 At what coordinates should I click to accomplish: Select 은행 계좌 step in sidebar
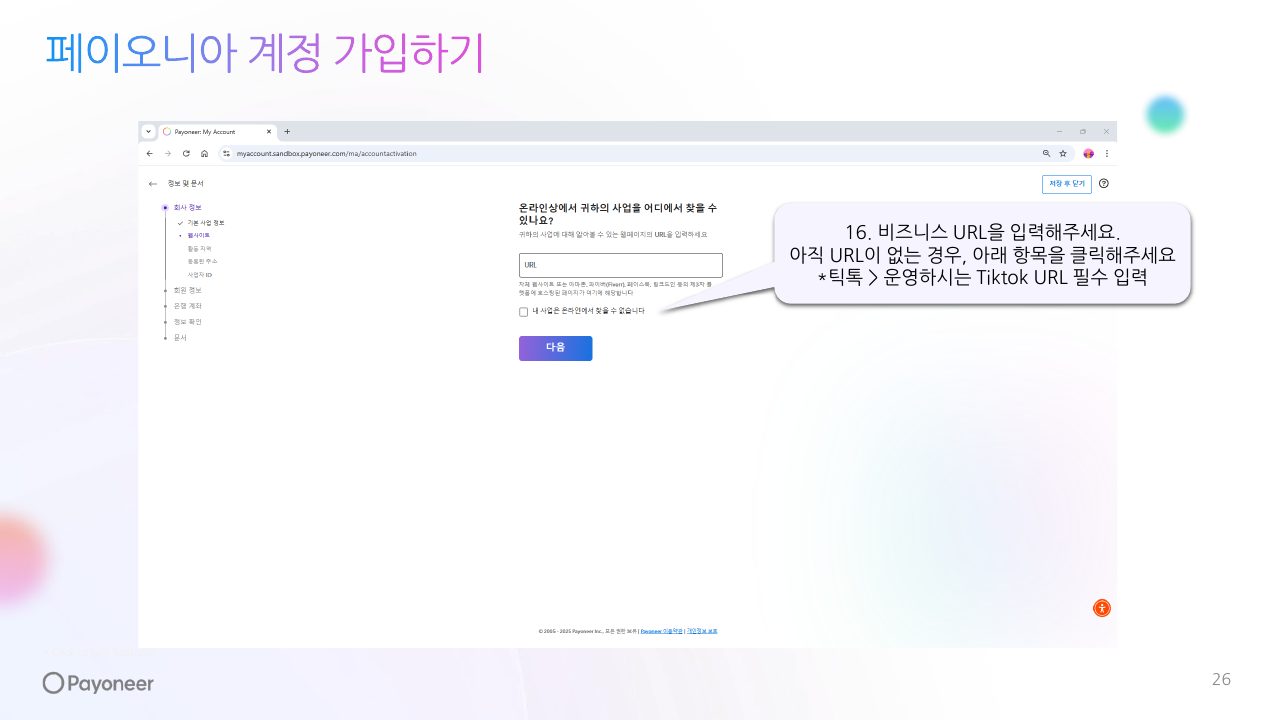point(187,306)
